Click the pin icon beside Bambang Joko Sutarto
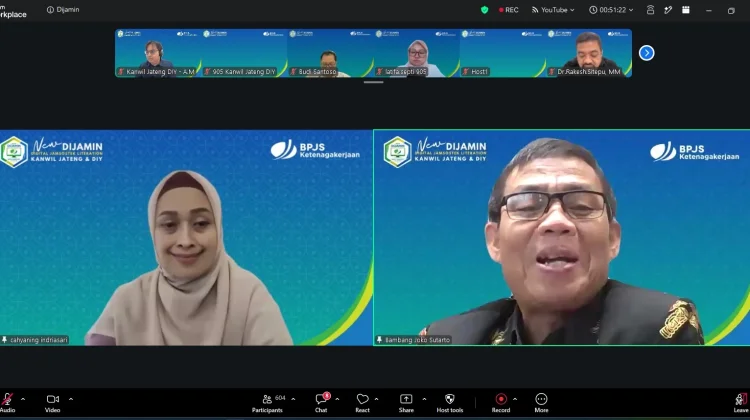 click(379, 340)
